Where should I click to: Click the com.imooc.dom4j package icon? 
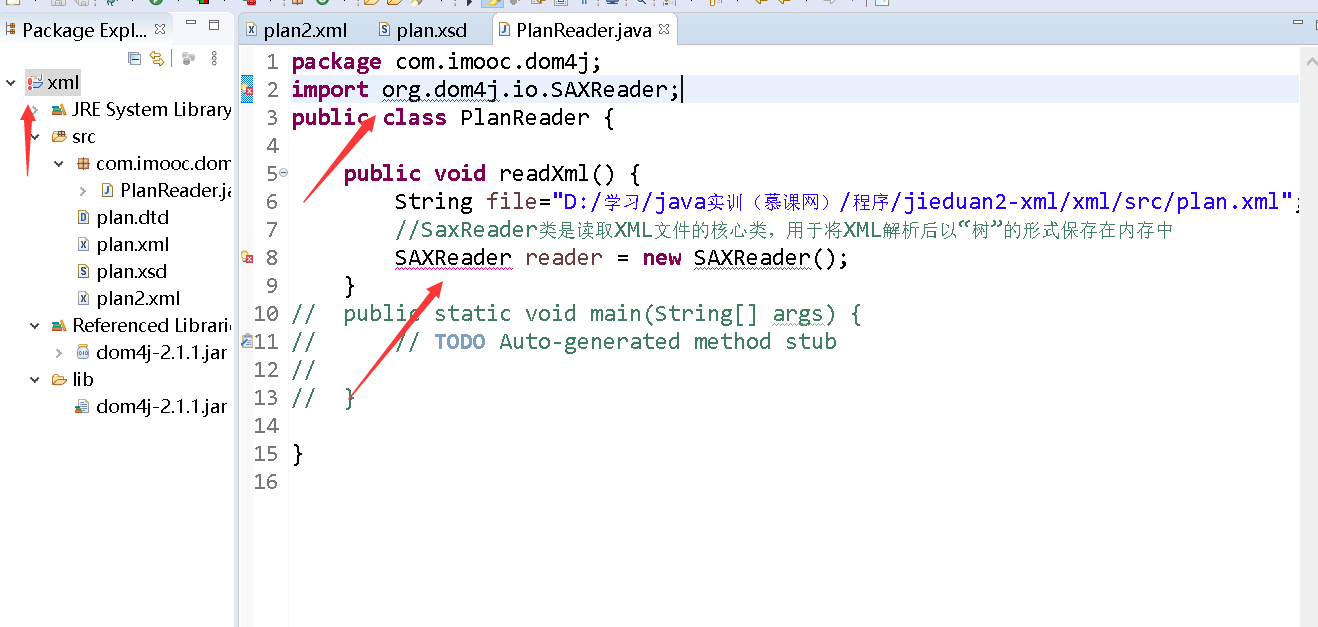click(x=83, y=164)
